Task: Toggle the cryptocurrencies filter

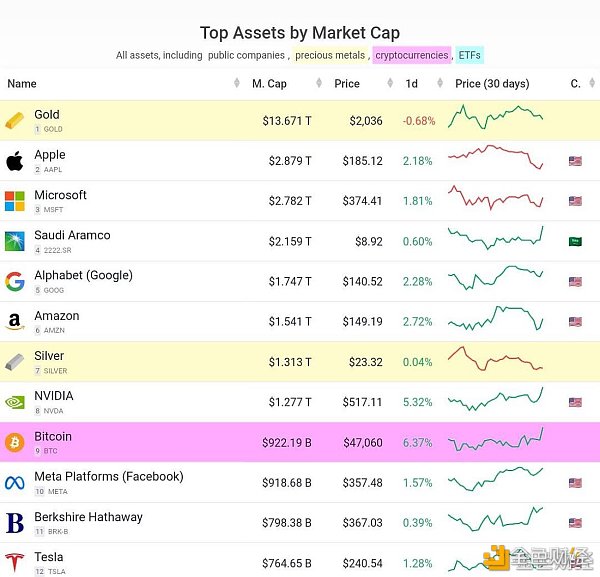Action: 411,56
